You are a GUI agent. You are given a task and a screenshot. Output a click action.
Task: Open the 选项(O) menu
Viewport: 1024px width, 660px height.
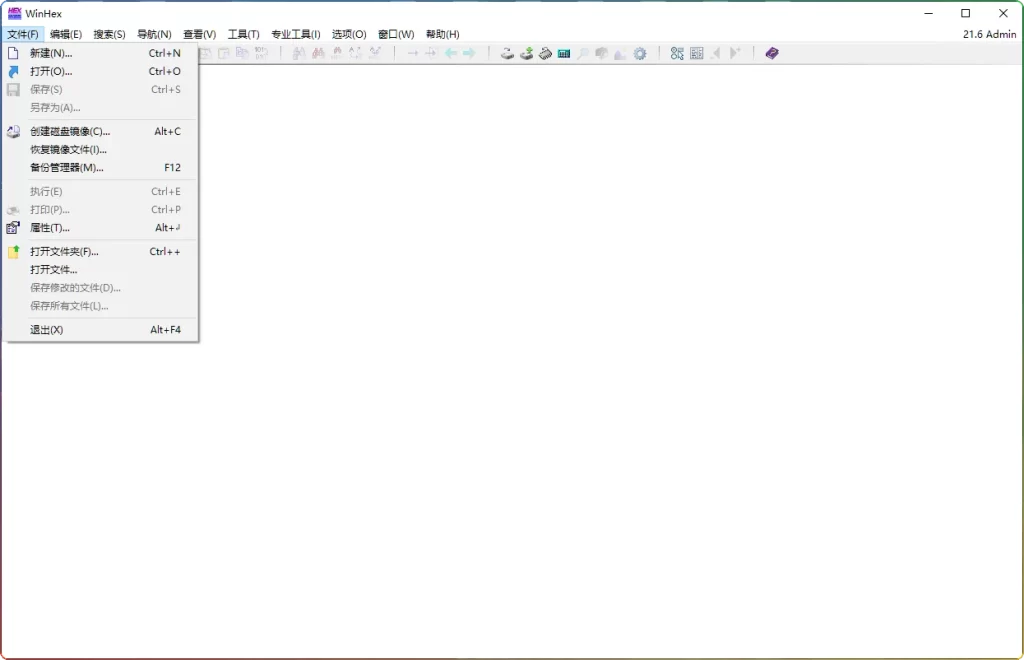coord(349,34)
